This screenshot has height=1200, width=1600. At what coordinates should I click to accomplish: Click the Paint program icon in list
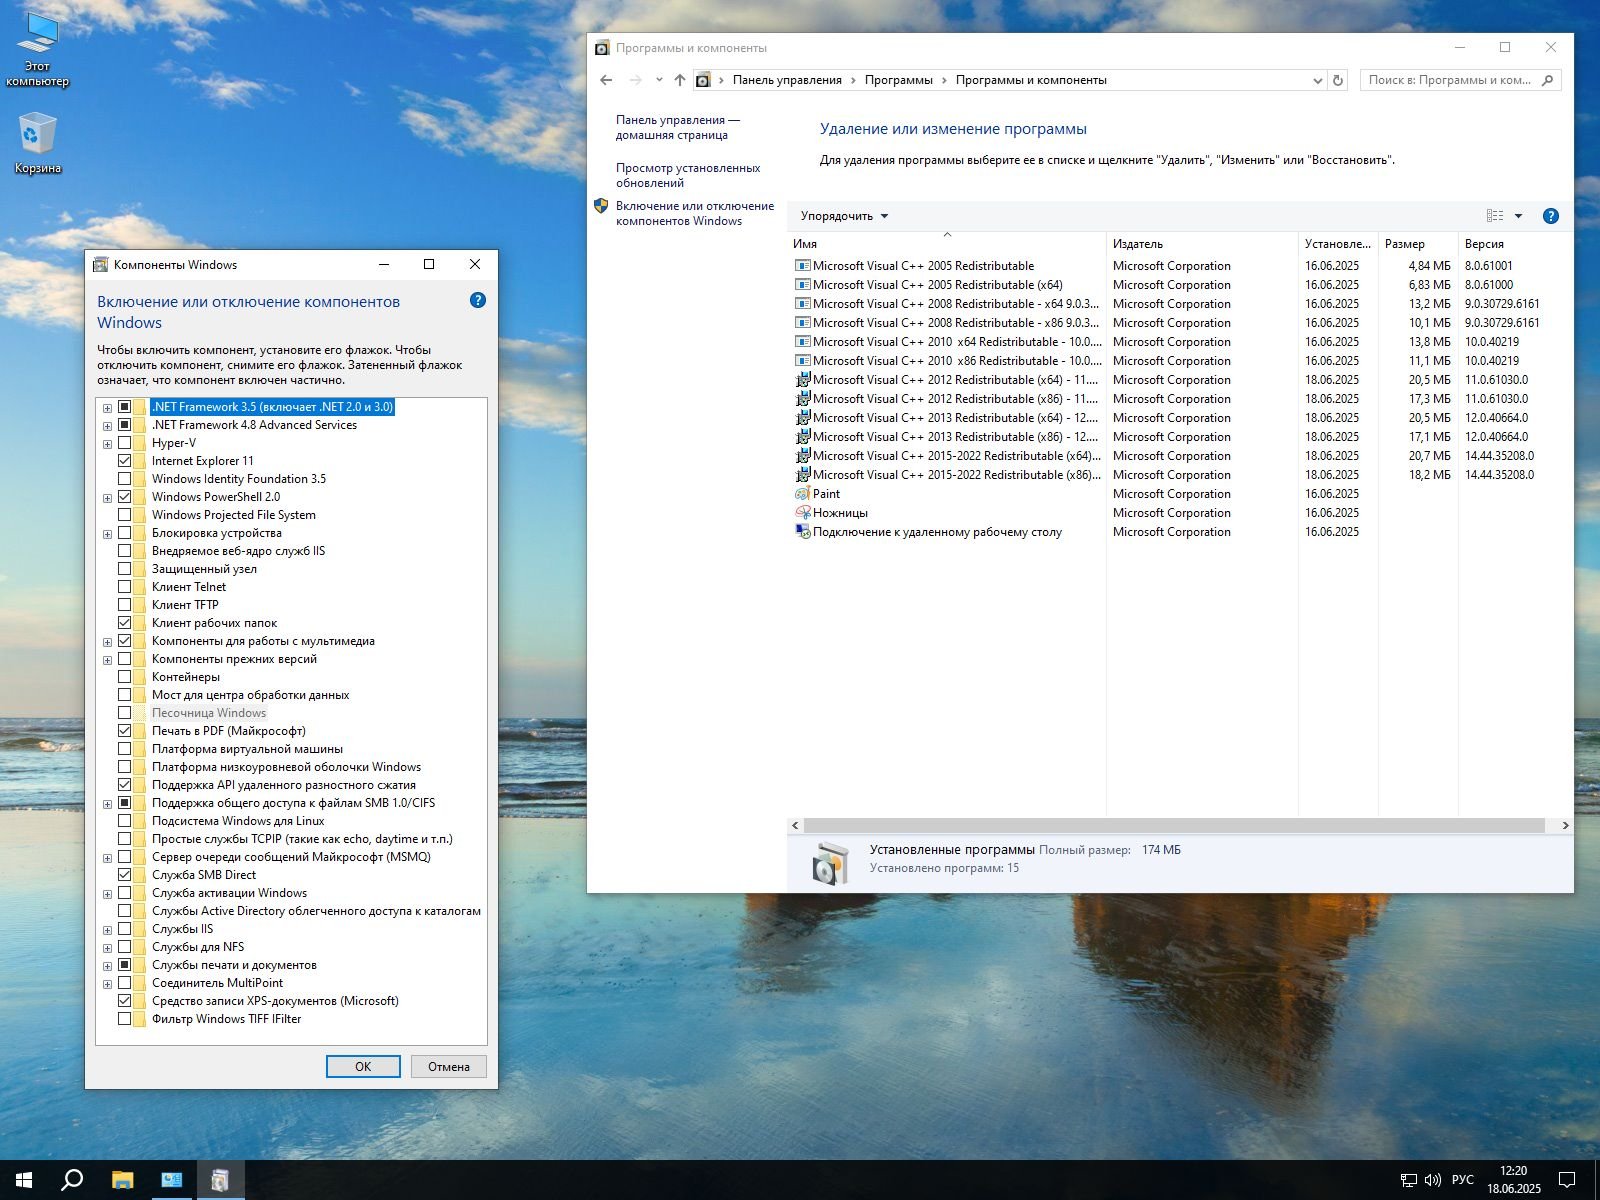pyautogui.click(x=802, y=494)
